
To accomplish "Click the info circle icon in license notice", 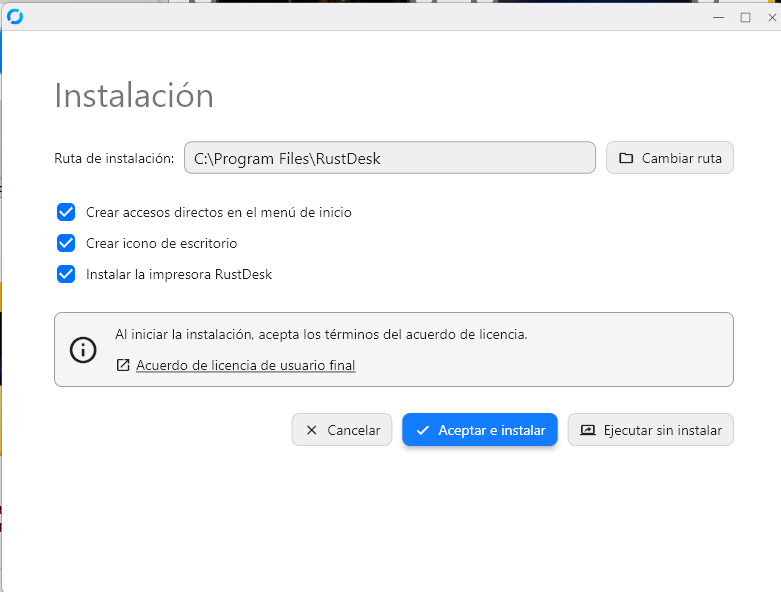I will click(83, 349).
